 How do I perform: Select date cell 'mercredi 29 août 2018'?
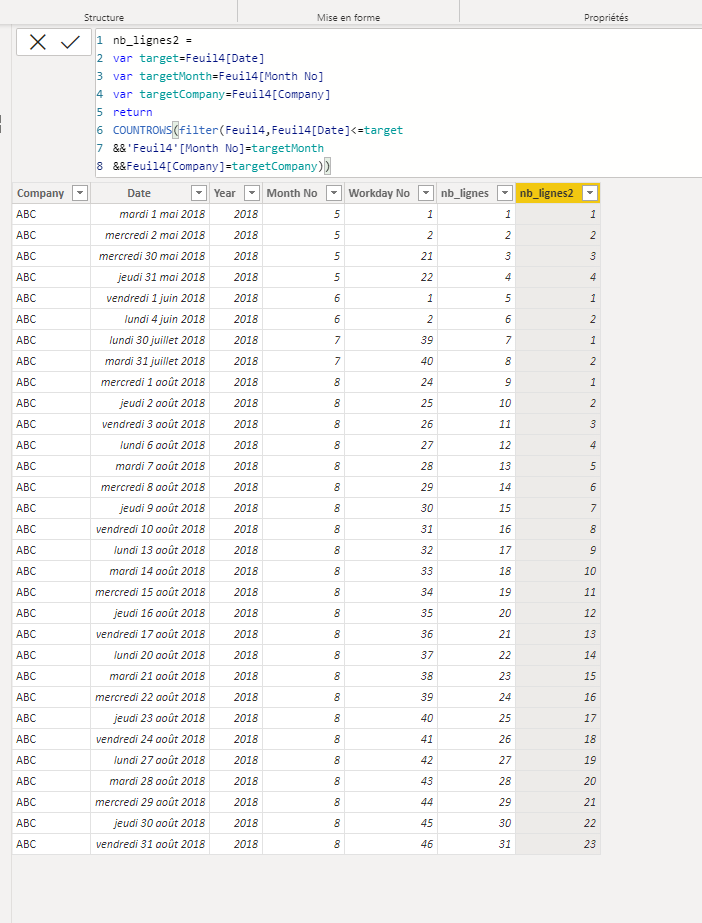[150, 802]
